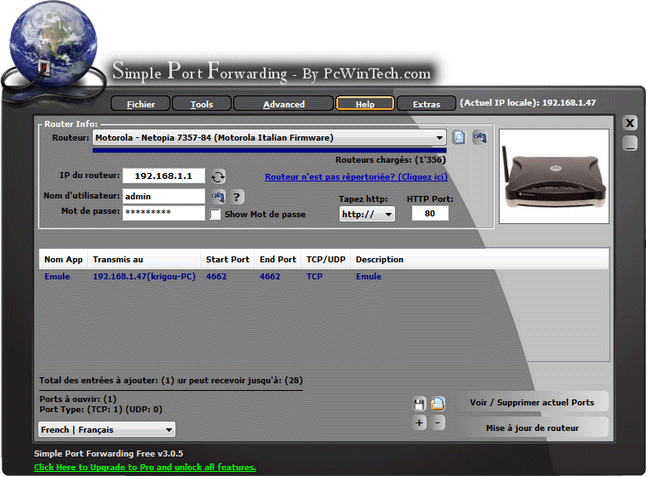This screenshot has height=477, width=647.
Task: Click the Start Port 4662 cell
Action: 216,276
